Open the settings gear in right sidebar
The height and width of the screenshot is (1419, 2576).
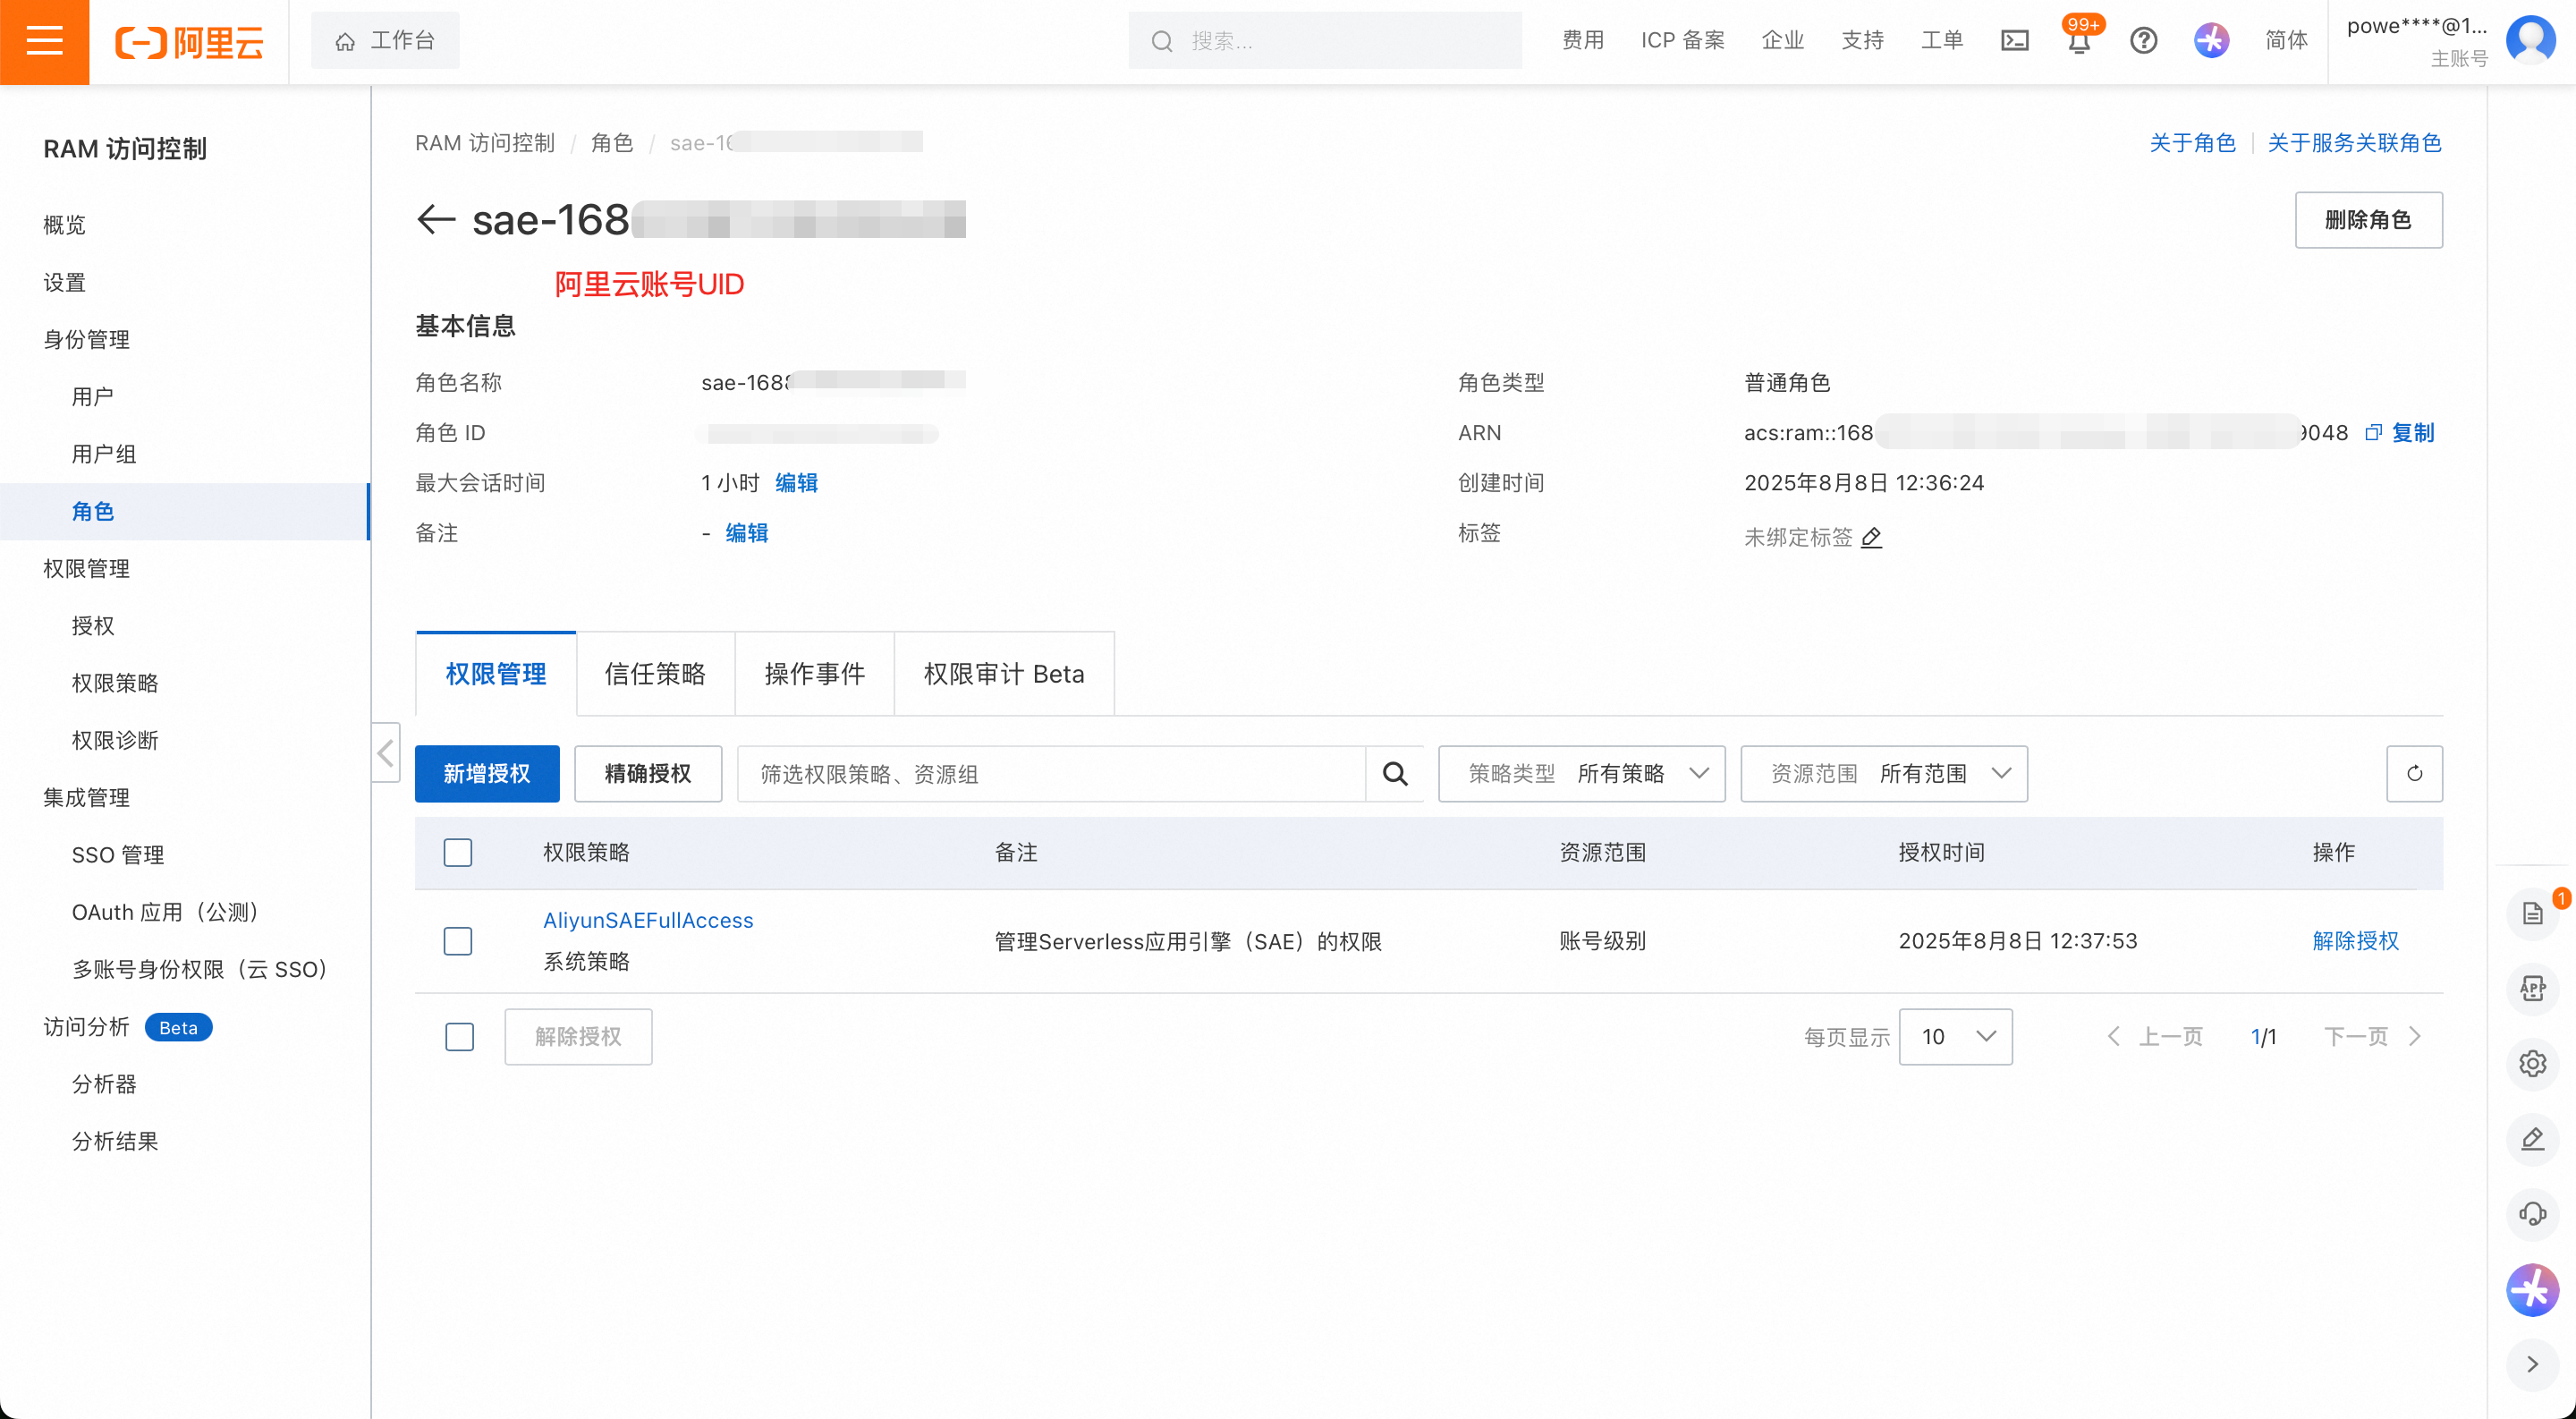[x=2532, y=1063]
